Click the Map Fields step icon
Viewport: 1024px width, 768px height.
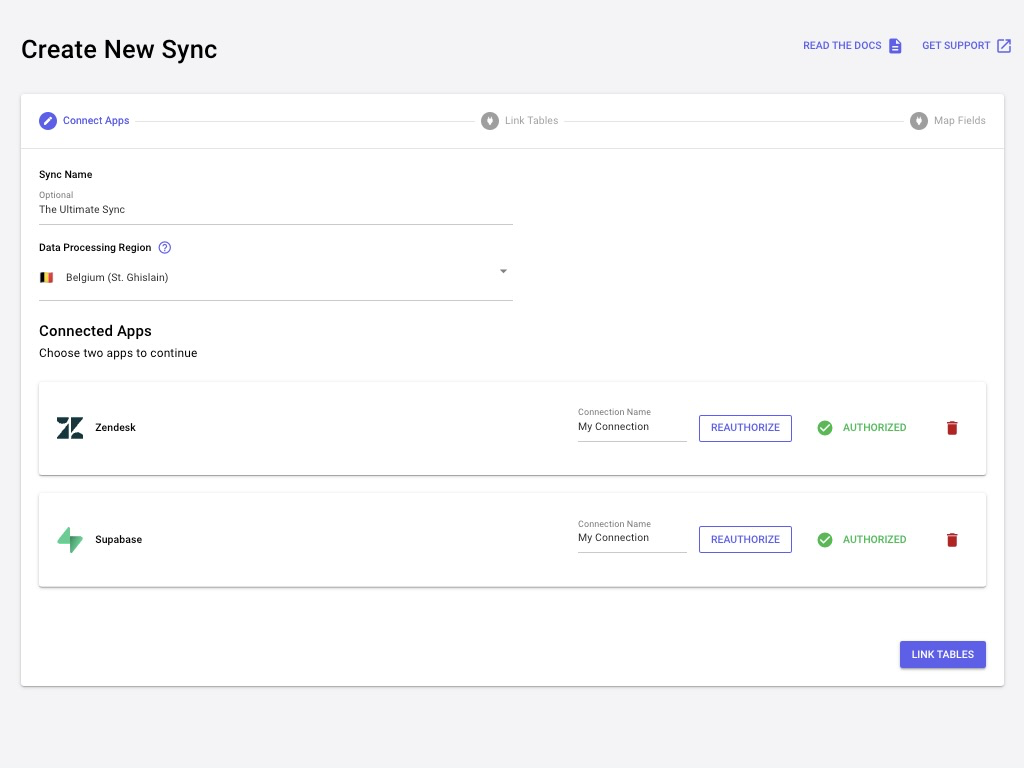pyautogui.click(x=918, y=121)
